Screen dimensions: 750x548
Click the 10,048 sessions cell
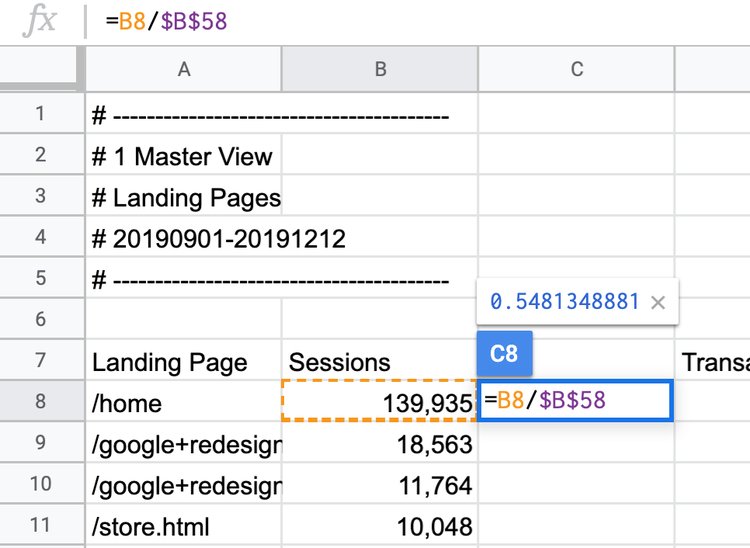pos(380,525)
